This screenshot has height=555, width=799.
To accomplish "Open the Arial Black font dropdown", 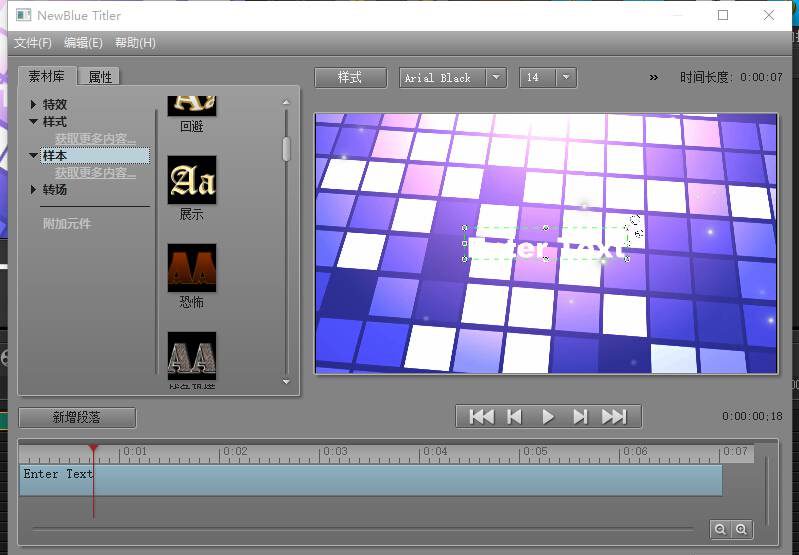I will point(496,77).
